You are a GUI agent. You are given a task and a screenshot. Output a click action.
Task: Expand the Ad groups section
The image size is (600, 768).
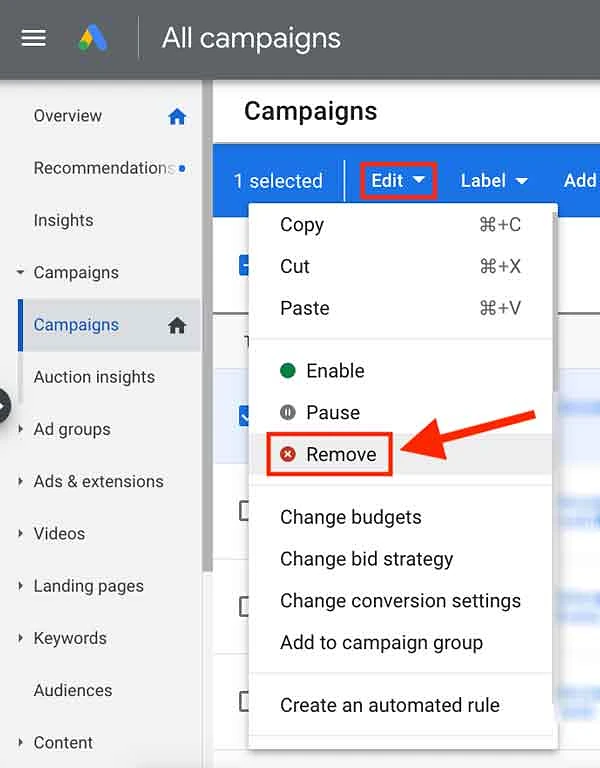tap(20, 429)
